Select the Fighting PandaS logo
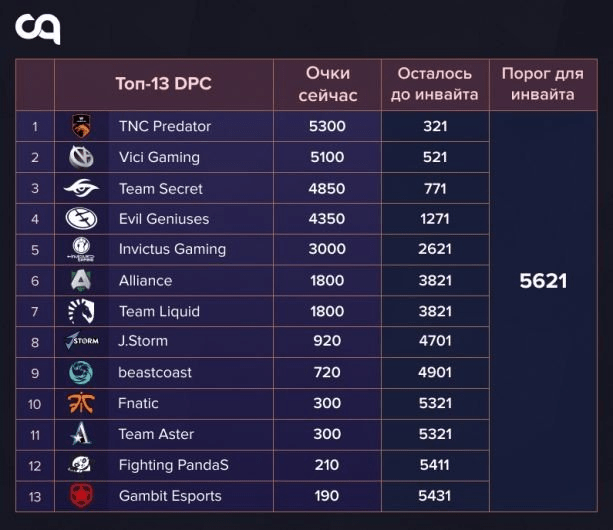This screenshot has width=613, height=530. coord(81,465)
